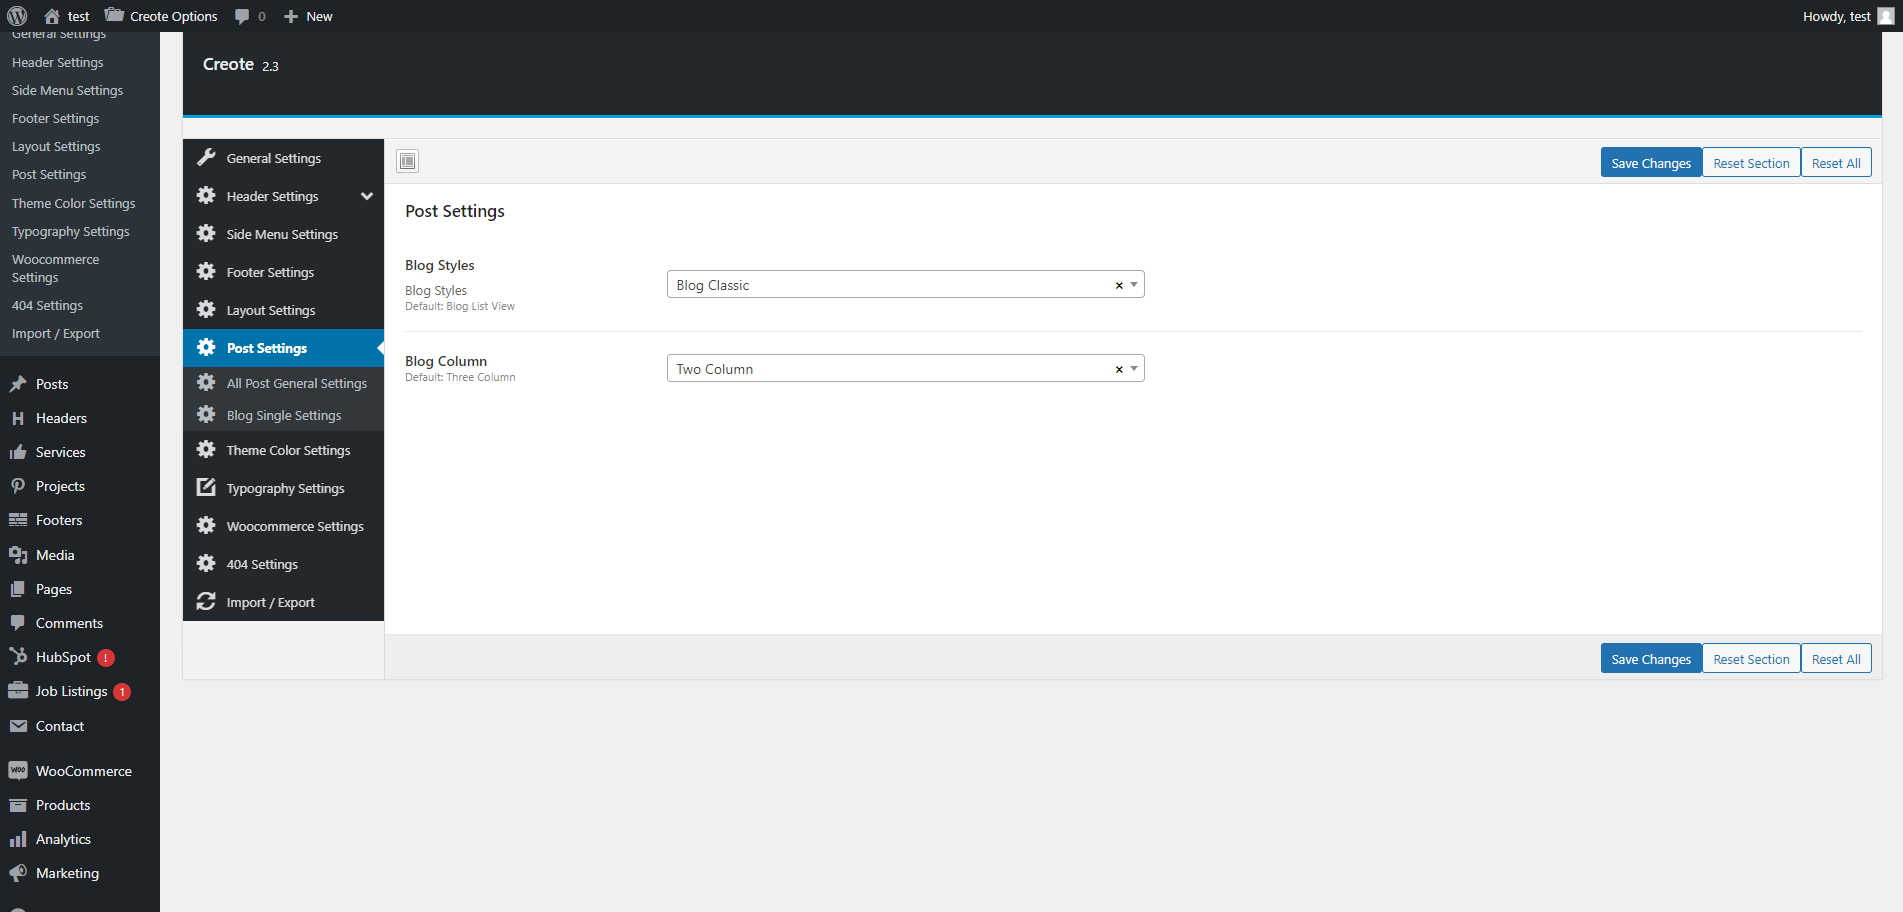This screenshot has height=912, width=1903.
Task: Click the top Save Changes button
Action: [1650, 163]
